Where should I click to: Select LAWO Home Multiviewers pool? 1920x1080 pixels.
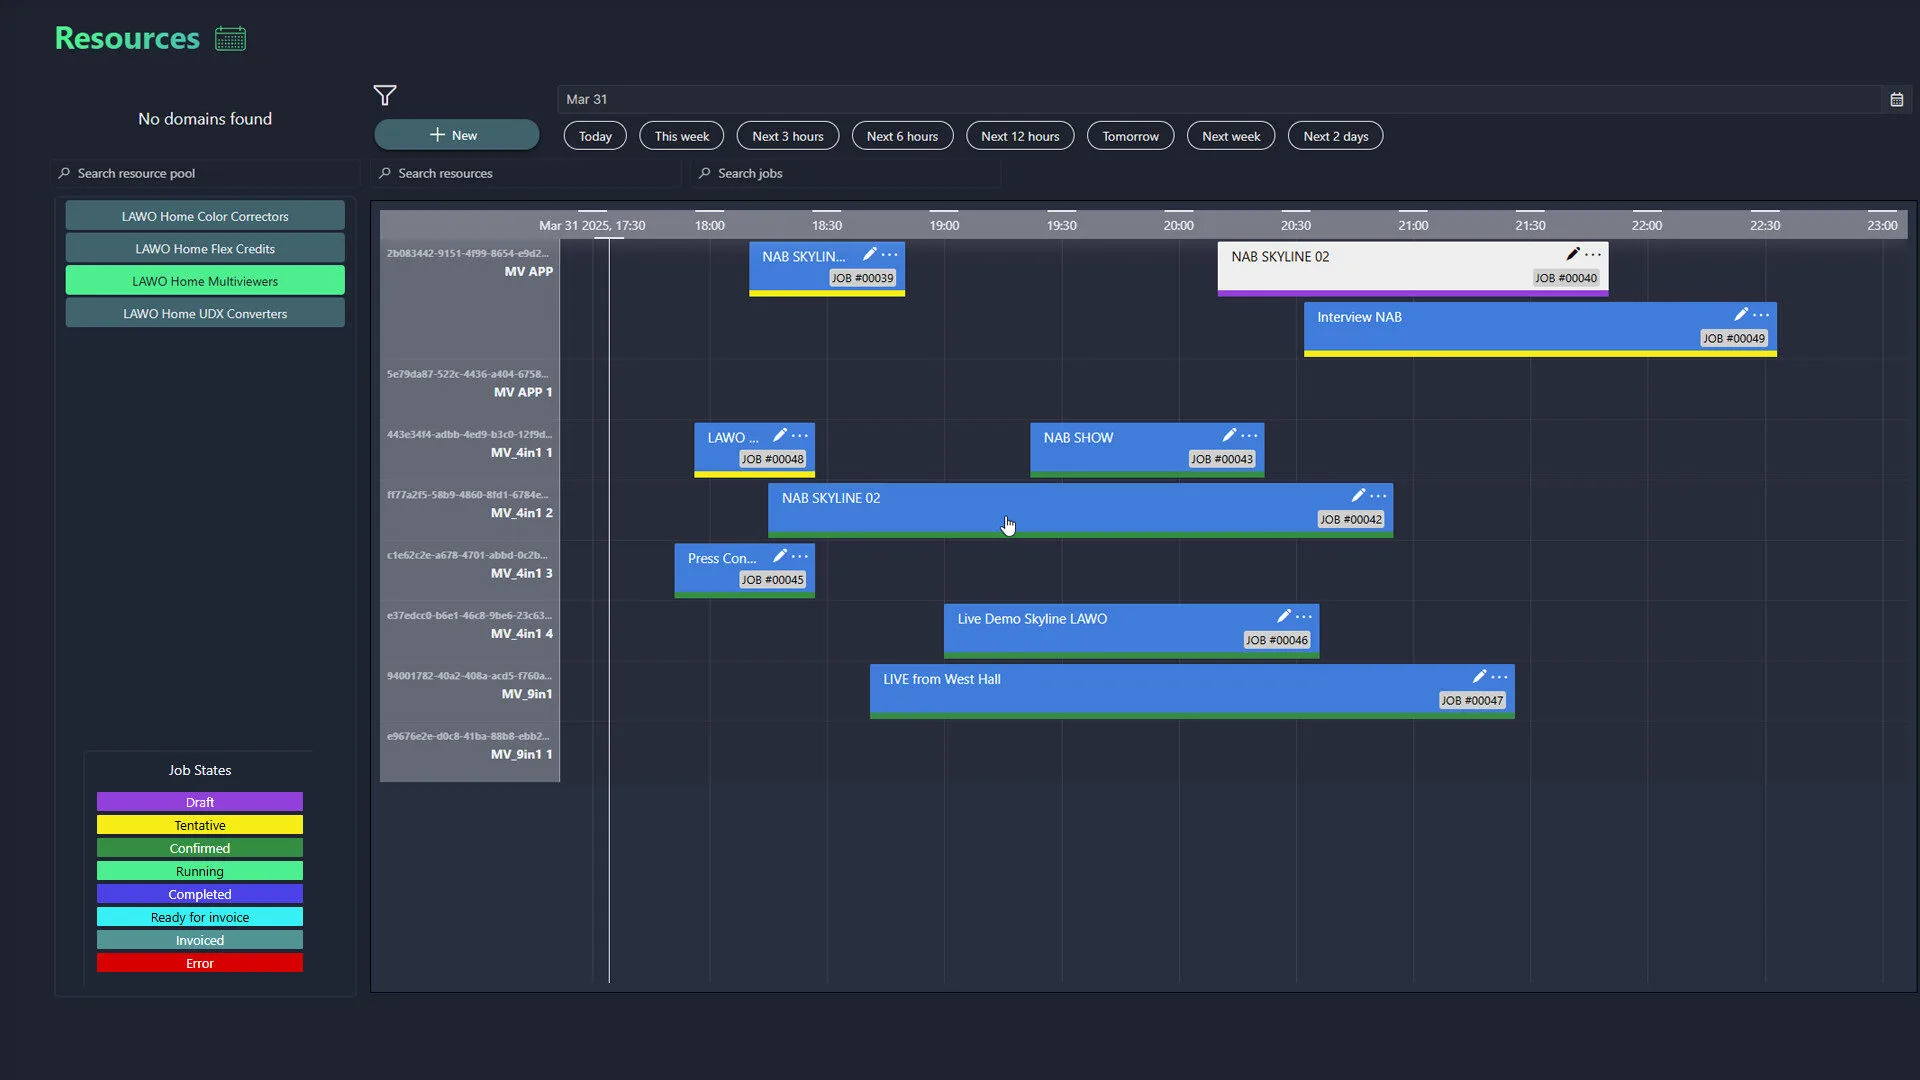click(205, 281)
